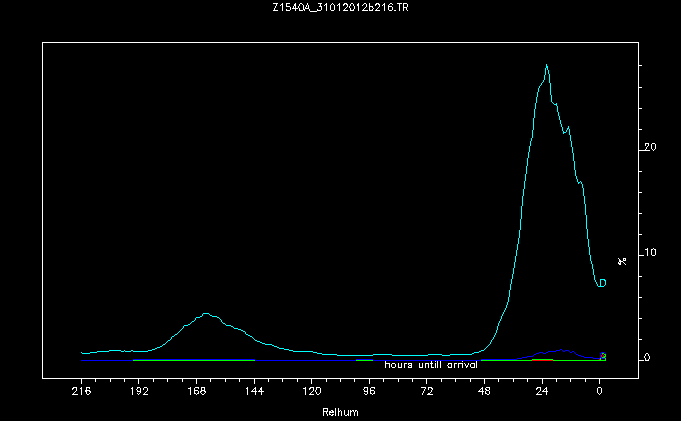This screenshot has height=421, width=681.
Task: Select the x-axis tick label 144
Action: (254, 391)
